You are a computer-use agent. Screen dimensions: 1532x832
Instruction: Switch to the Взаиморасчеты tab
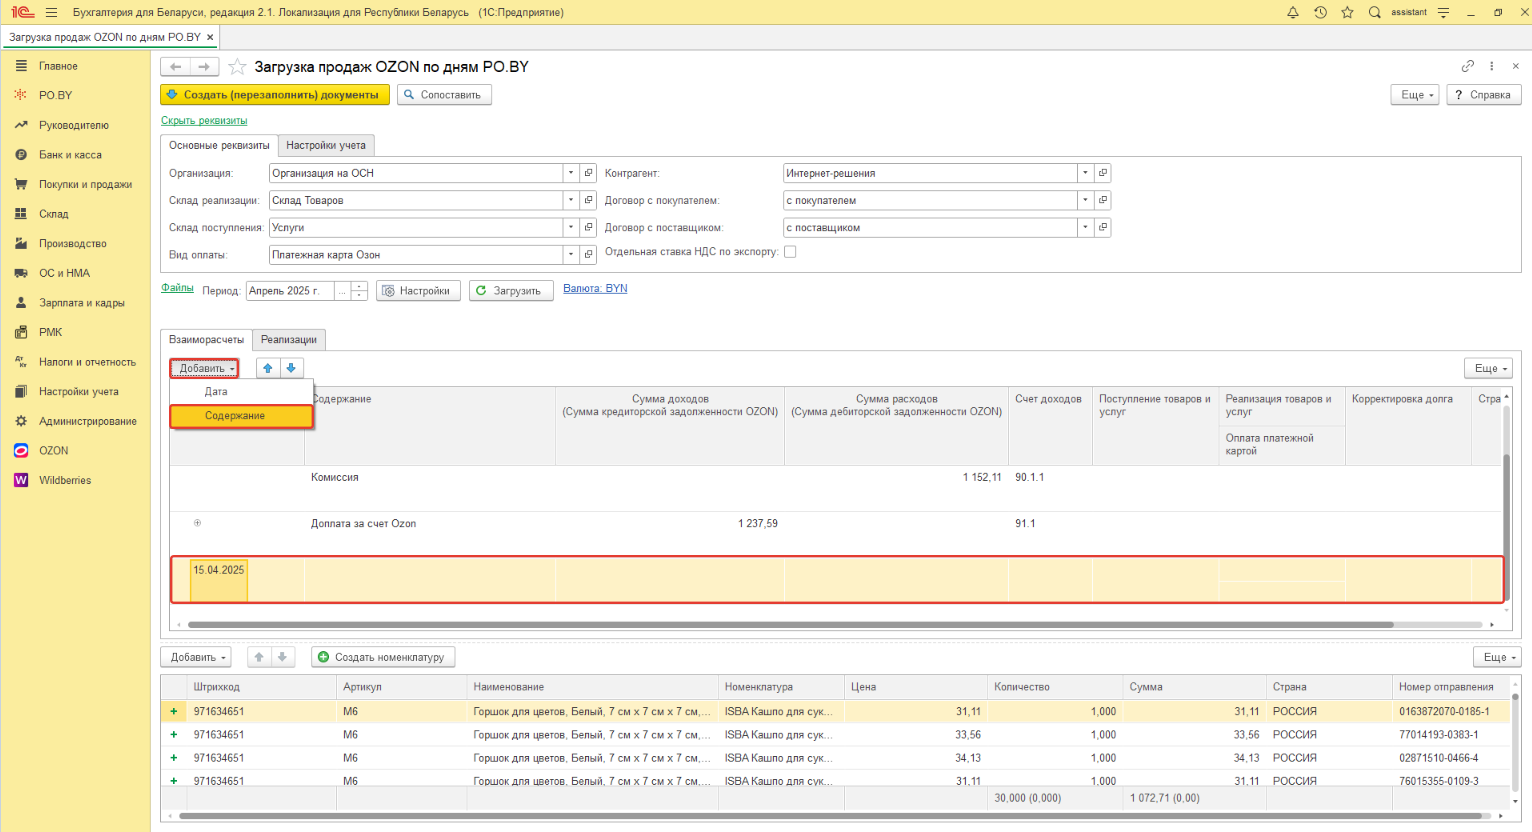(206, 339)
